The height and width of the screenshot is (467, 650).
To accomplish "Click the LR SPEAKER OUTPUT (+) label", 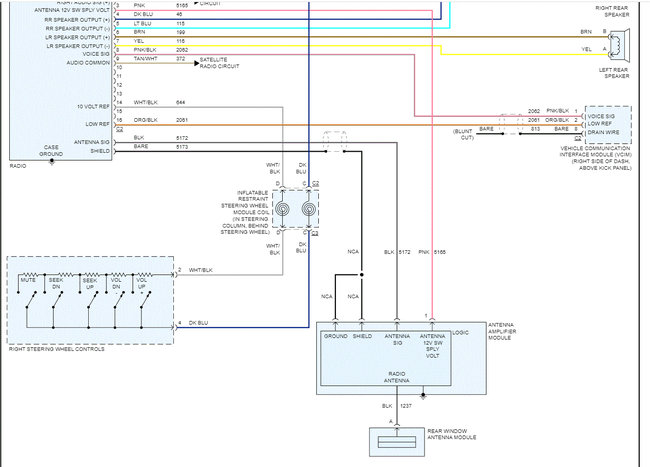I will [78, 37].
